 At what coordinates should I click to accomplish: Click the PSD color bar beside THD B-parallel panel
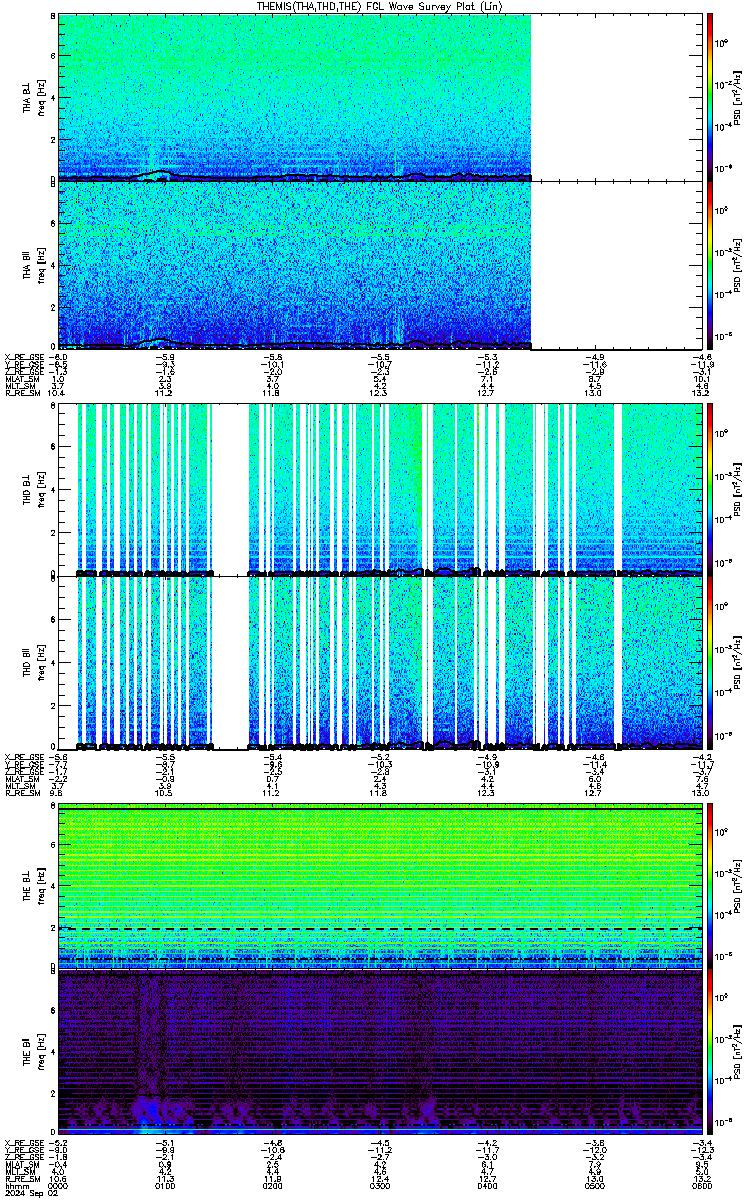pyautogui.click(x=710, y=661)
